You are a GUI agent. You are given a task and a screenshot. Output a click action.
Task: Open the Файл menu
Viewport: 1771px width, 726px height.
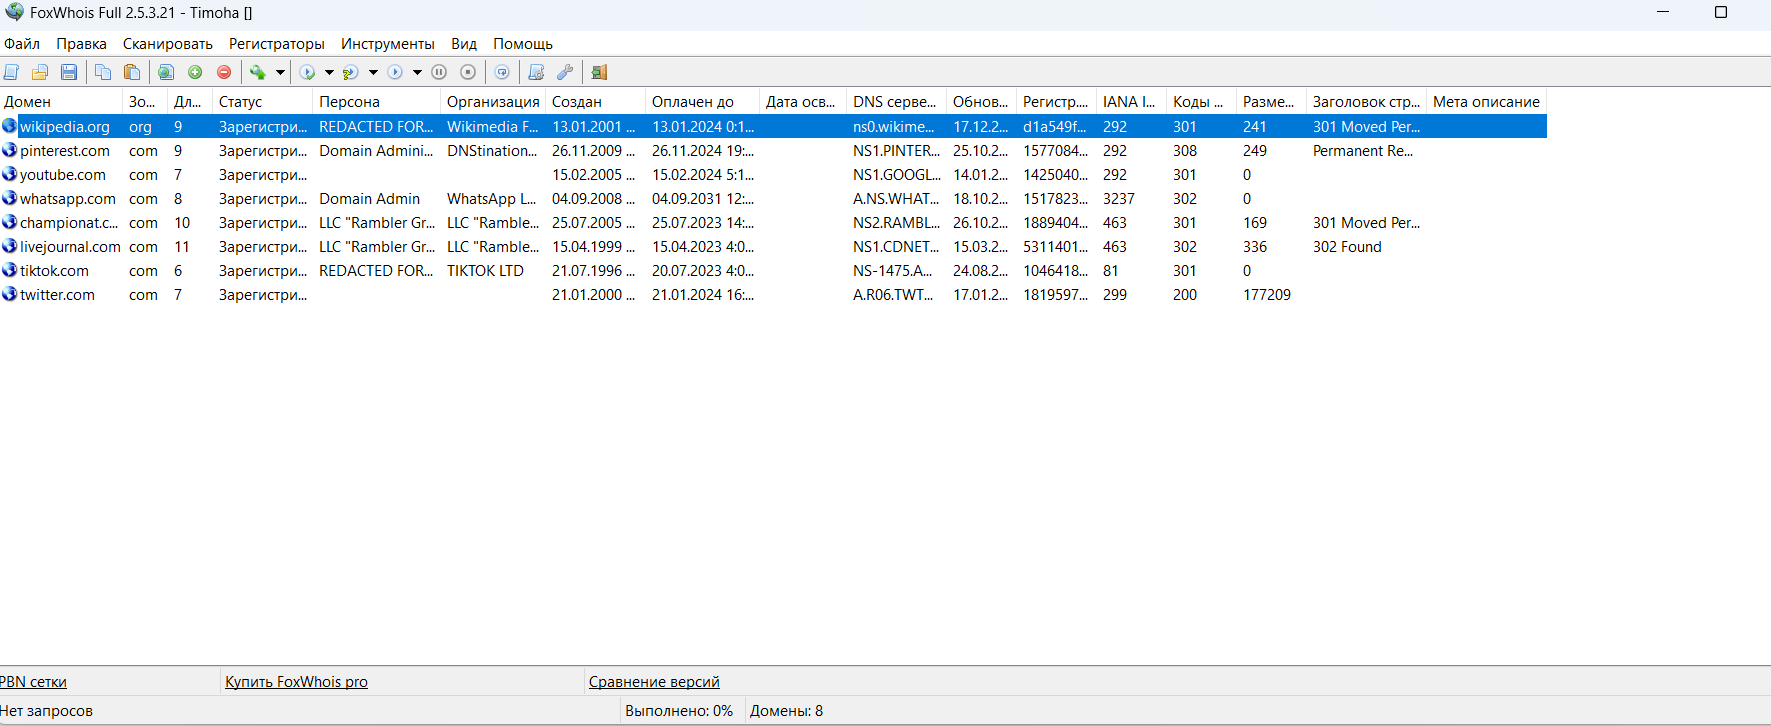[x=22, y=44]
